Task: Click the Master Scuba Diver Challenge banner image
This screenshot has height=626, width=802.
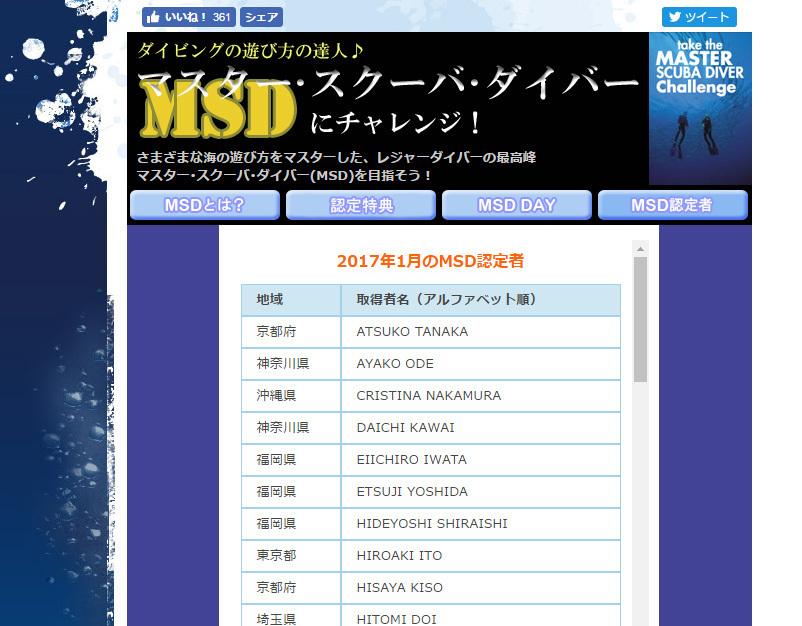Action: (x=700, y=108)
